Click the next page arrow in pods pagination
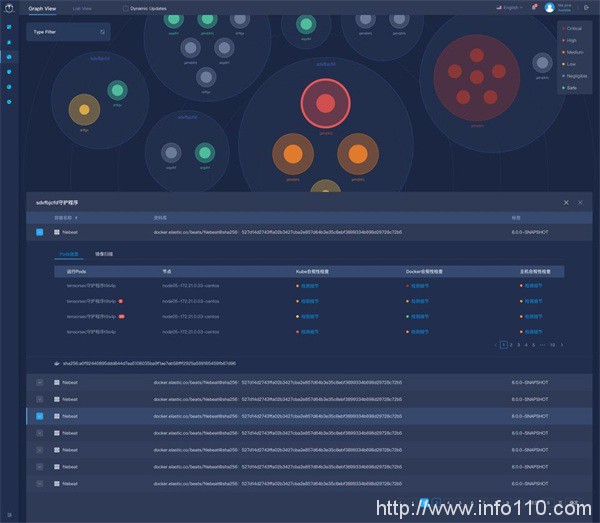The height and width of the screenshot is (523, 600). [562, 344]
